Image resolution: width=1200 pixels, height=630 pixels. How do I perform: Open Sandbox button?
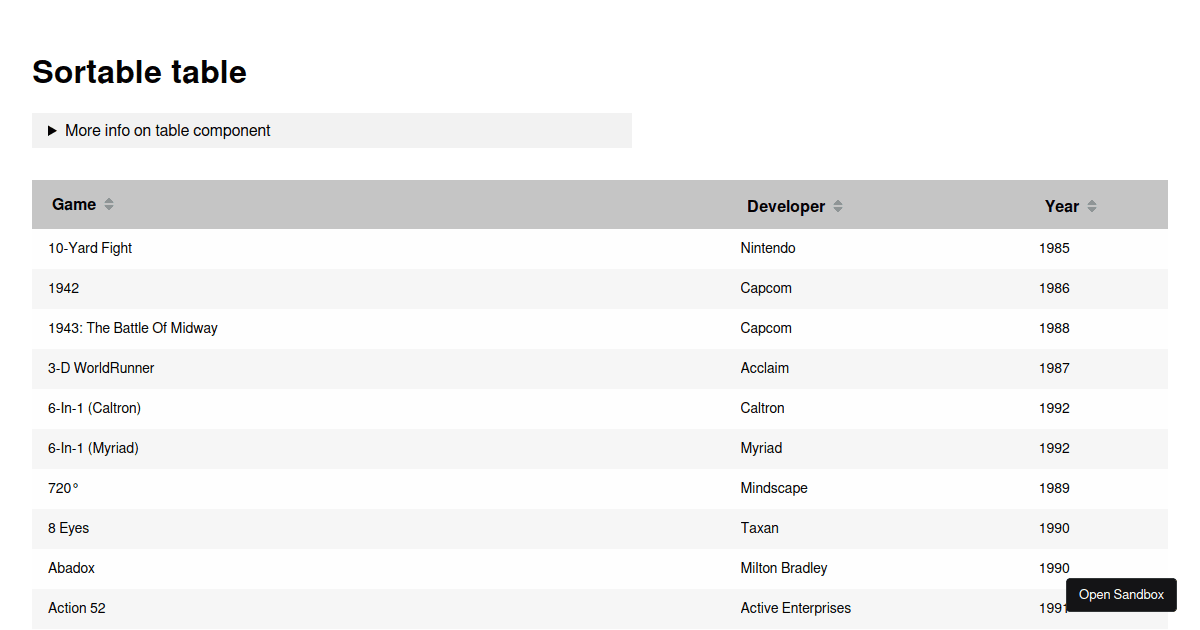[x=1121, y=594]
